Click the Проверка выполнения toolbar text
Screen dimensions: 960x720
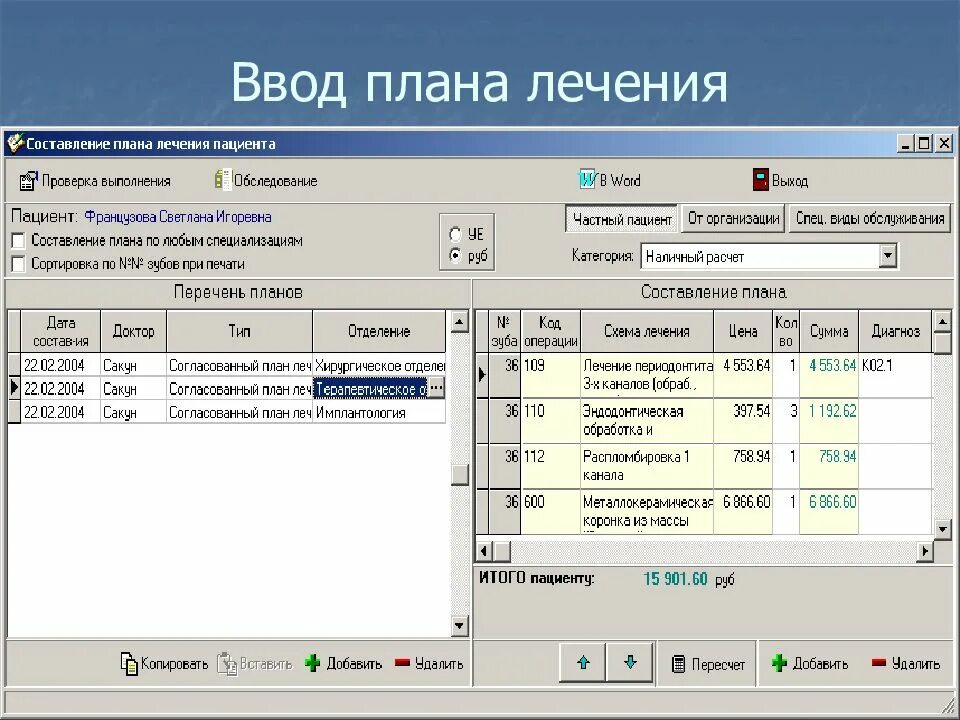pos(106,181)
